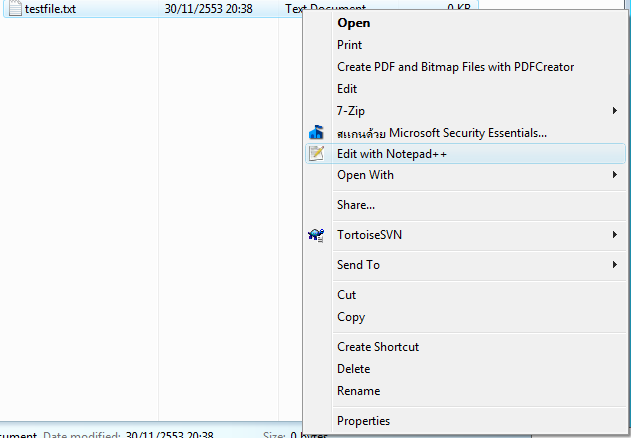Expand the Send To submenu arrow
Screen dimensions: 631x438
tap(614, 265)
